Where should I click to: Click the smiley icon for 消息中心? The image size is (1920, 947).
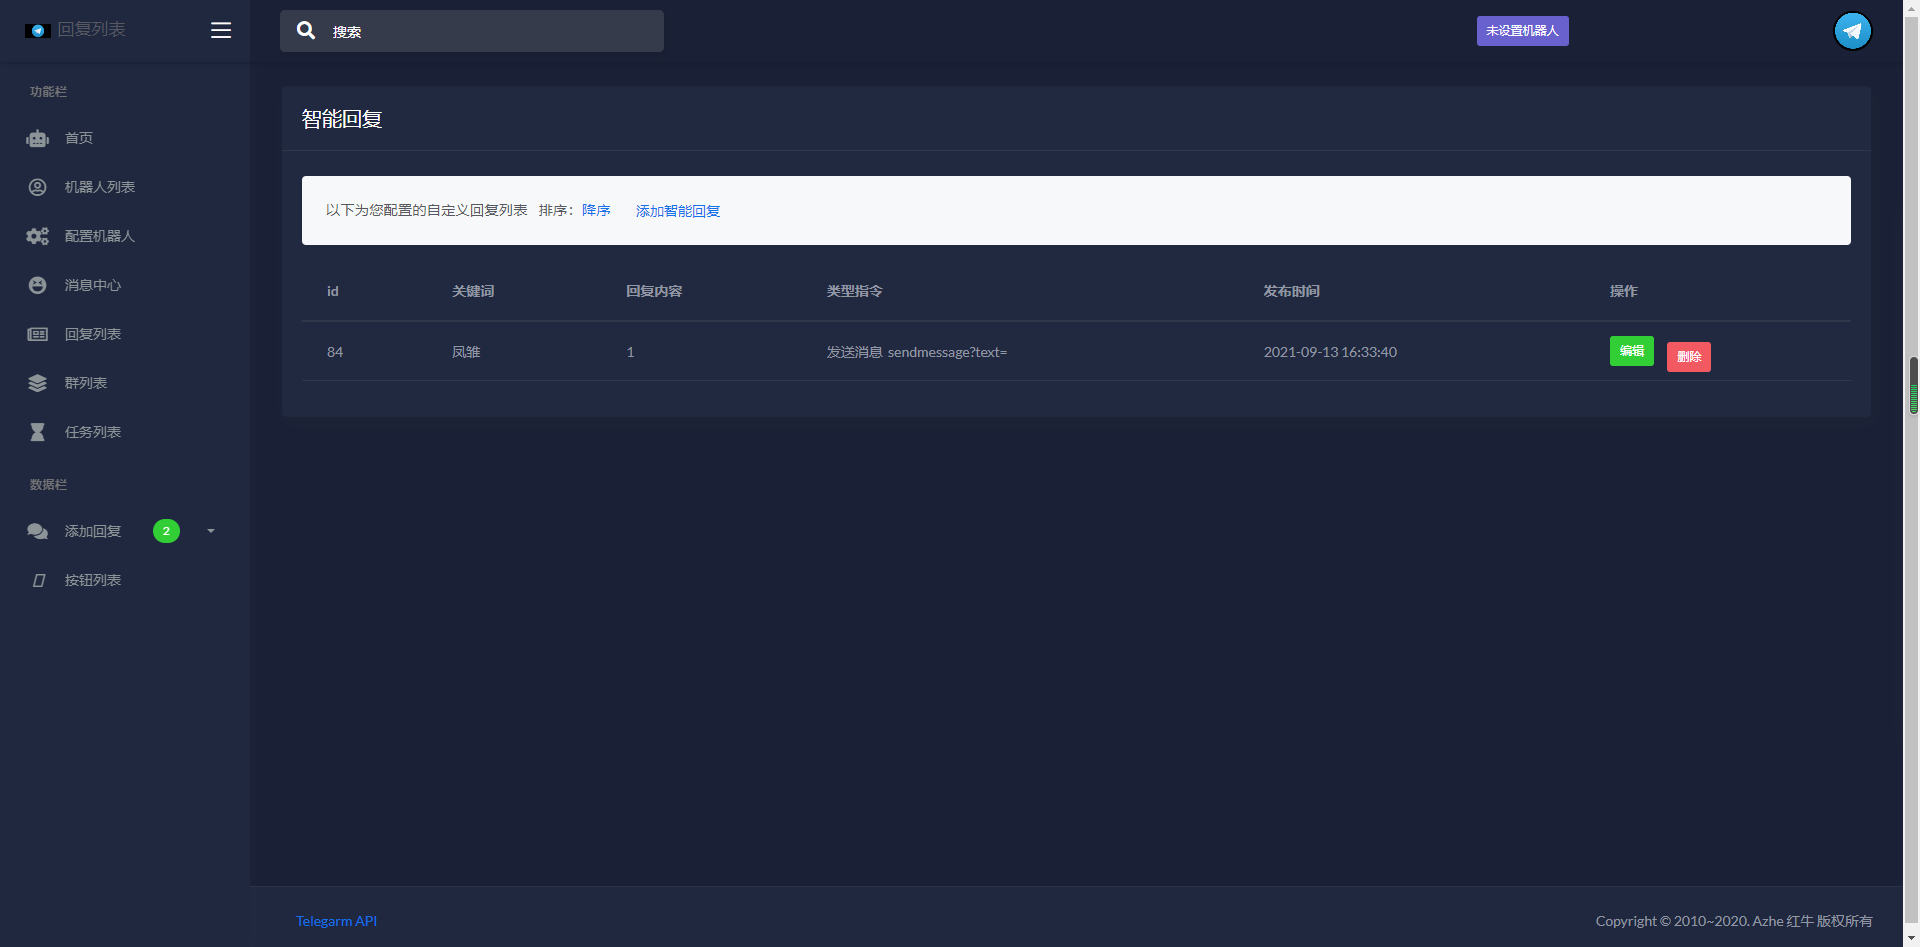tap(38, 285)
